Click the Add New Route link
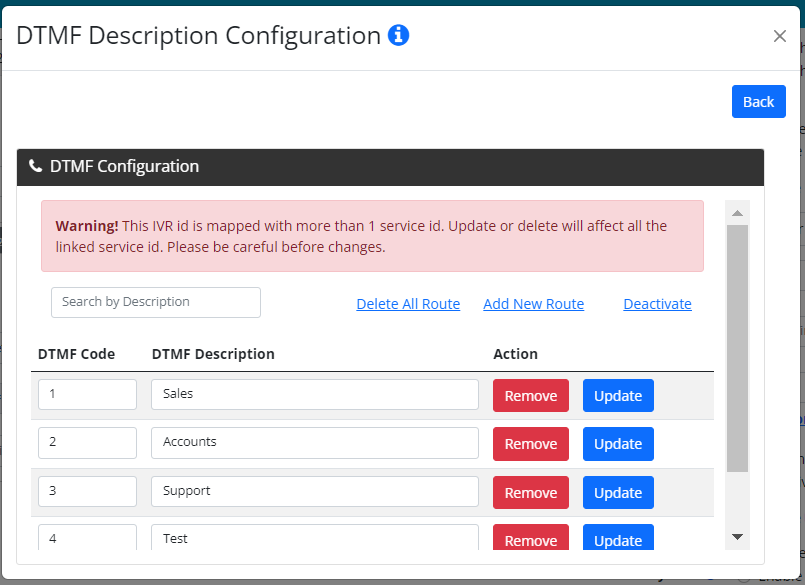The height and width of the screenshot is (585, 805). 533,304
